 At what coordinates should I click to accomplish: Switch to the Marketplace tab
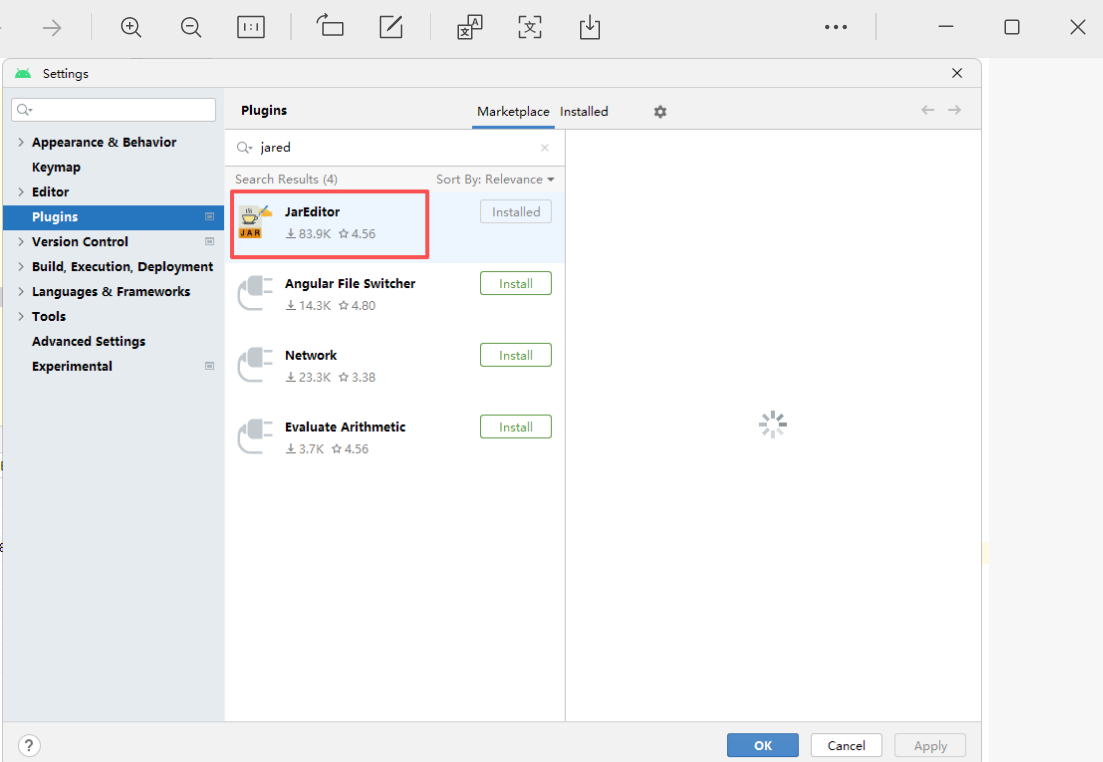point(513,111)
